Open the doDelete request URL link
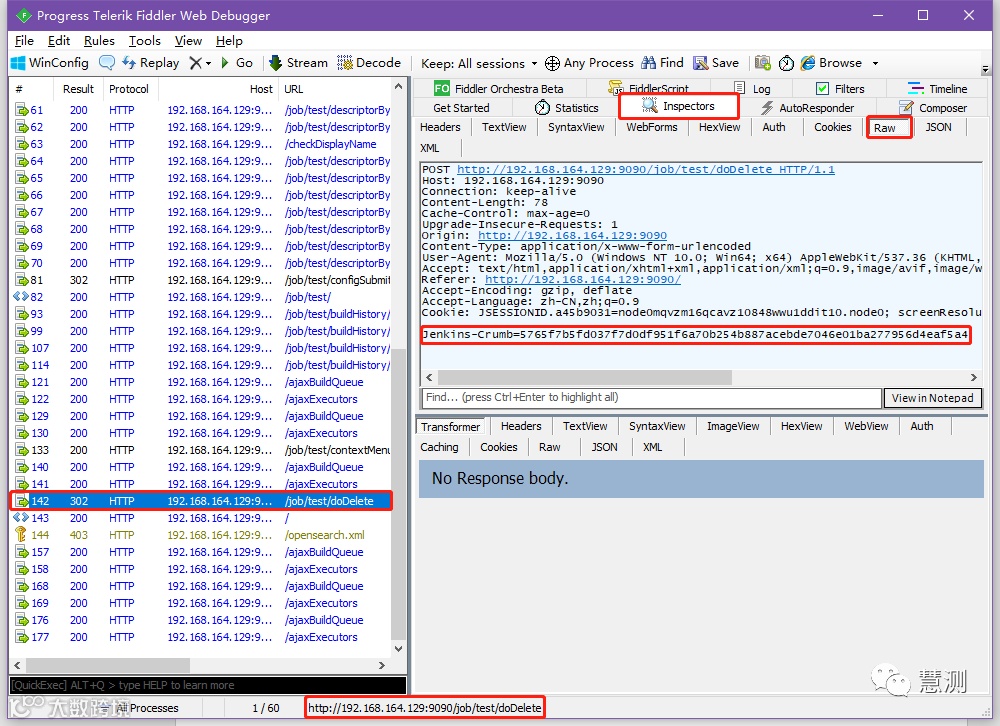Screen dimensions: 1000x726 pyautogui.click(x=645, y=169)
